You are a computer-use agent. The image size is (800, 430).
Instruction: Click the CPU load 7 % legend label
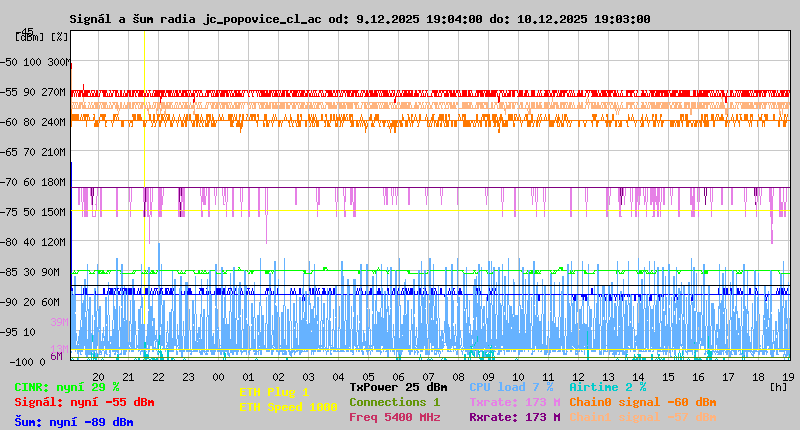tap(510, 387)
